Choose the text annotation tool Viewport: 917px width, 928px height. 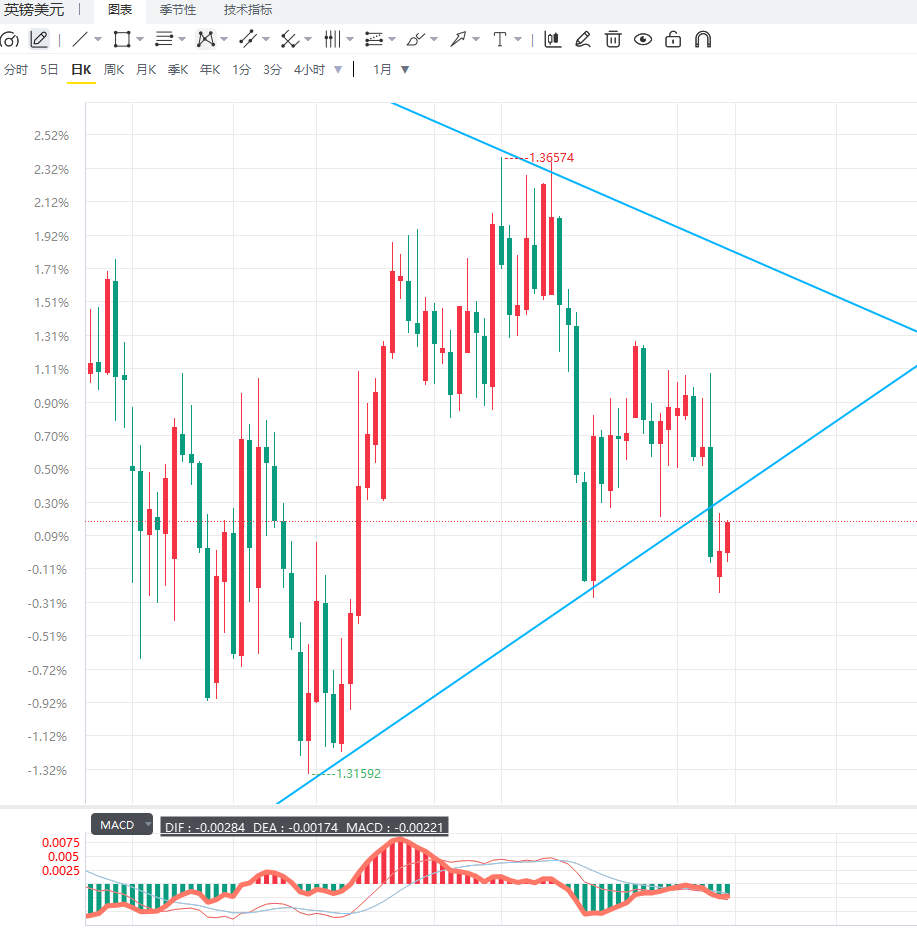click(x=500, y=40)
